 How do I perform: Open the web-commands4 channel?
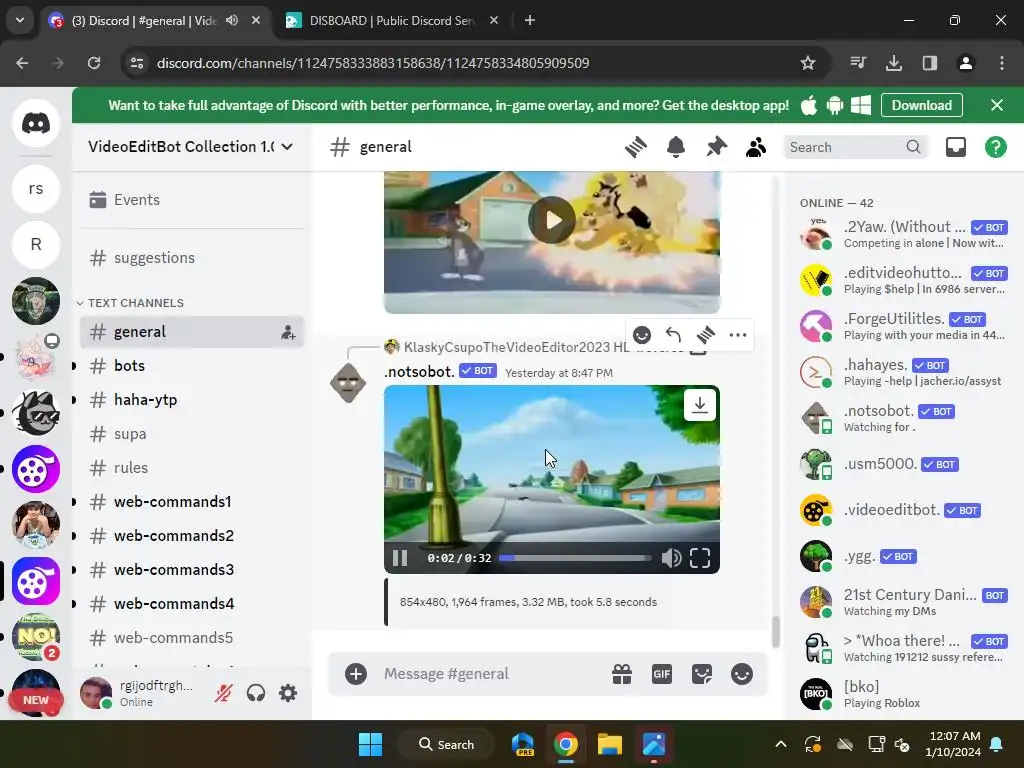192,603
